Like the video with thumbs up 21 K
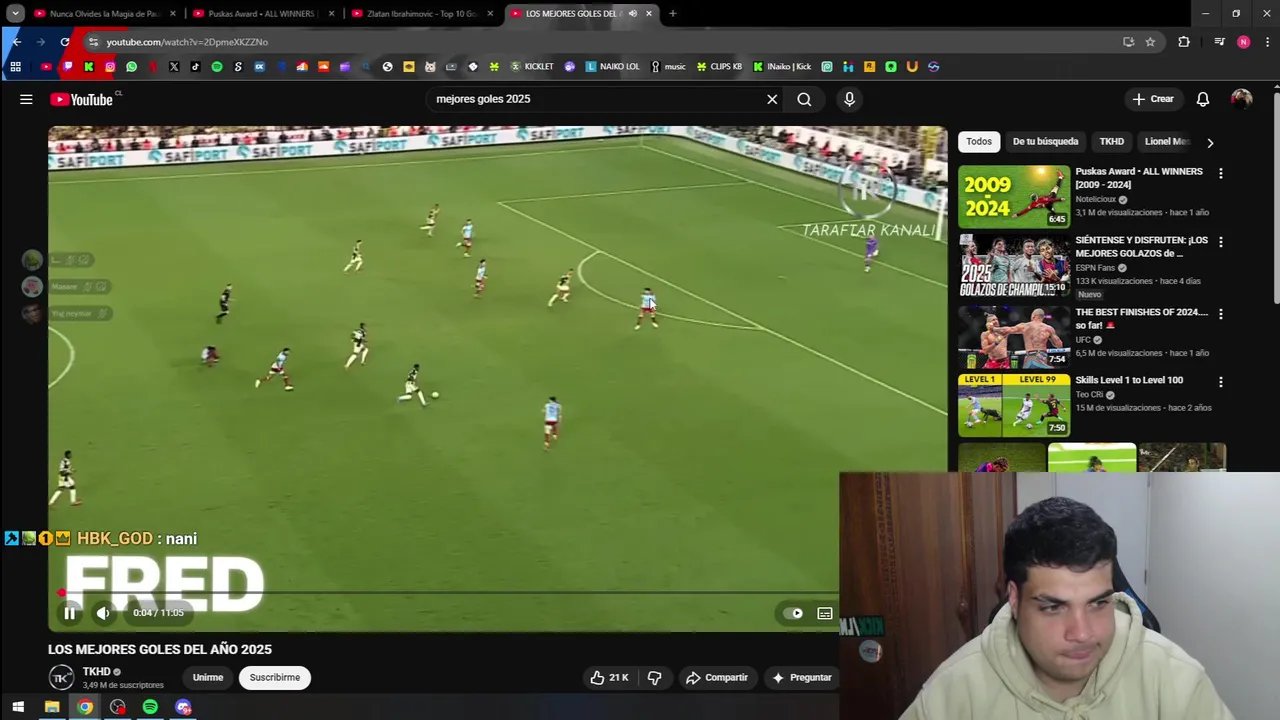 609,678
